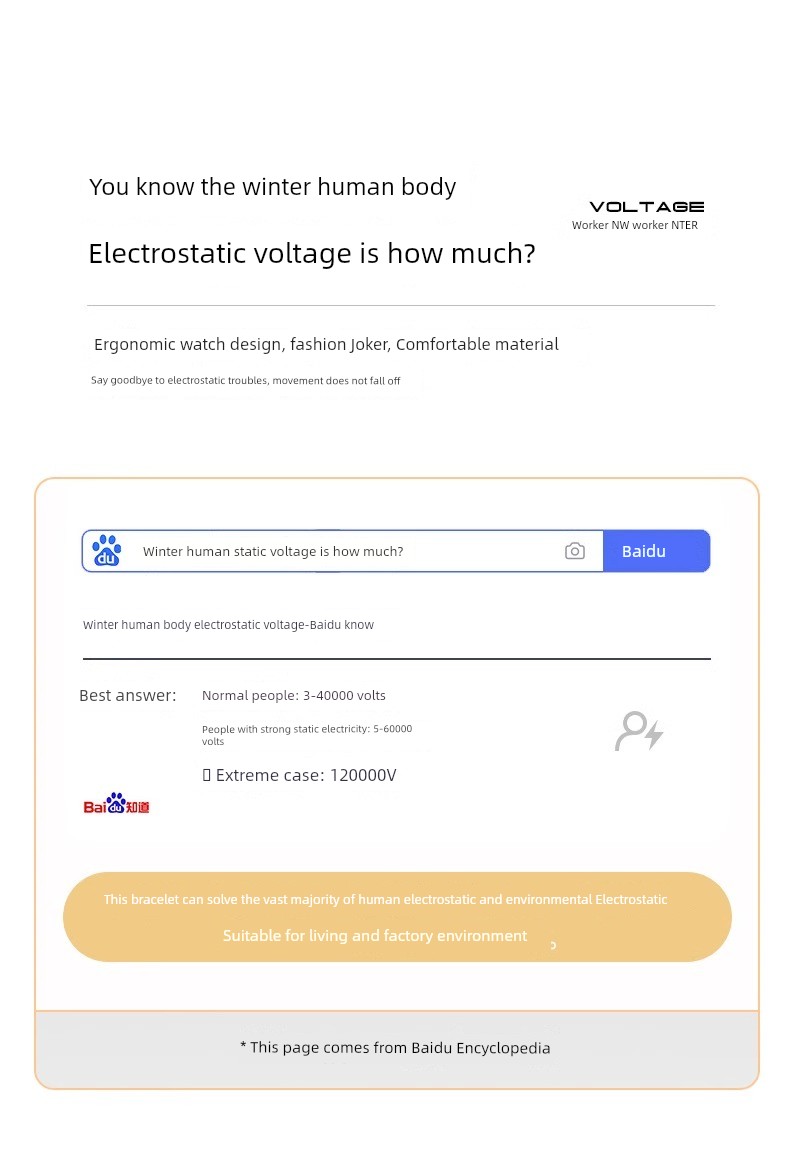Click the 'Best answer:' label

[x=127, y=695]
